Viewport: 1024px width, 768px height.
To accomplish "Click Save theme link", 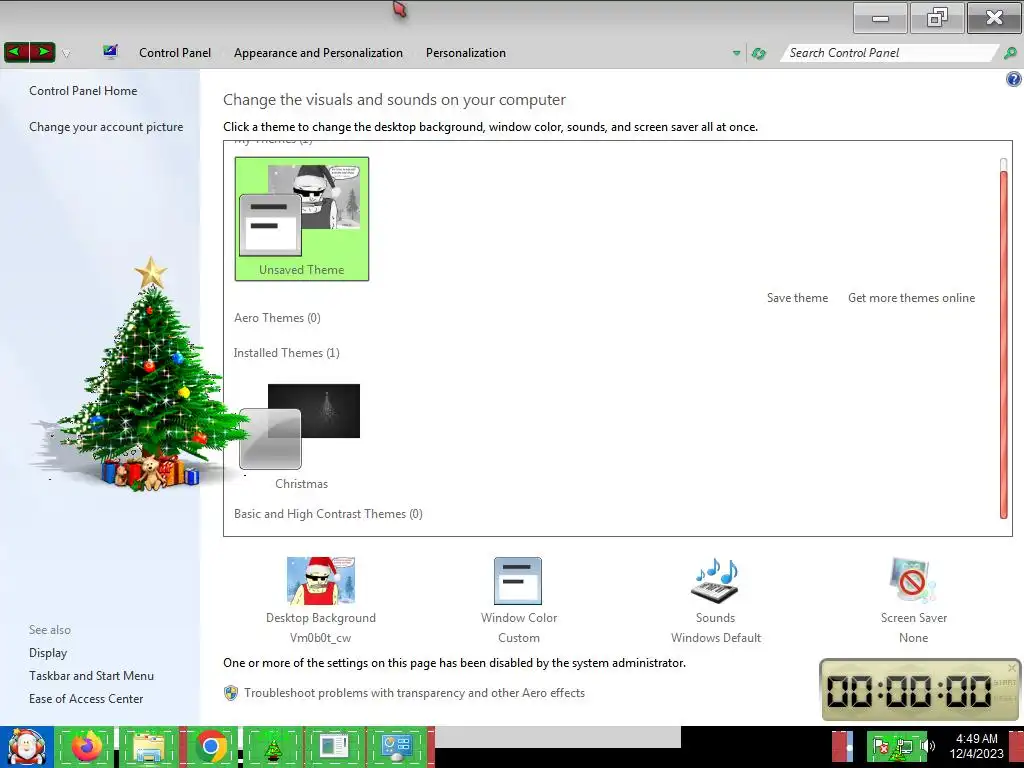I will pyautogui.click(x=797, y=298).
